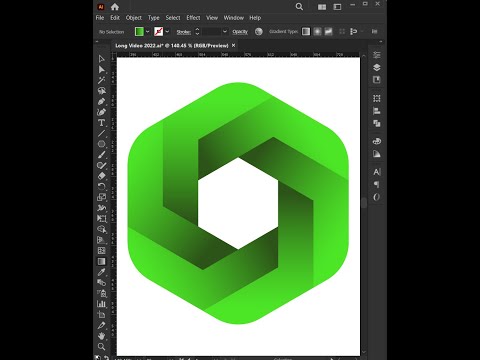The width and height of the screenshot is (480, 360).
Task: Open the Paragraph panel icon
Action: 377,185
